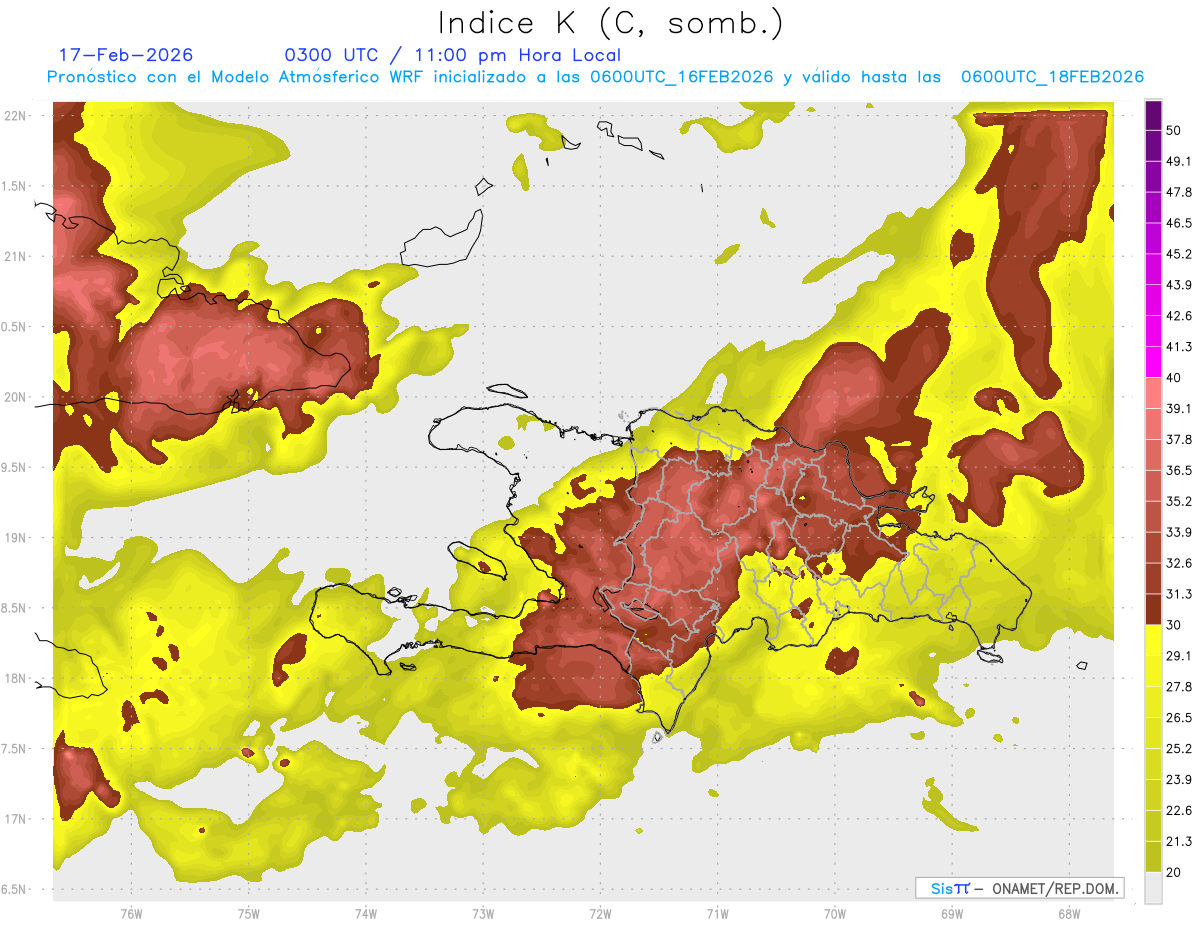This screenshot has width=1200, height=927.
Task: Click the colorbar value '20'
Action: coord(1175,872)
